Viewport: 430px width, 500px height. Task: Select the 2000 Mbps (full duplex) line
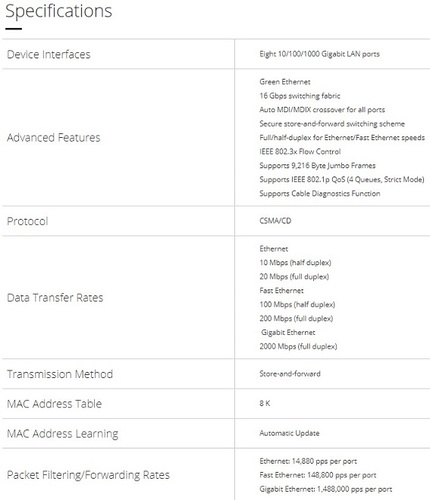point(298,347)
